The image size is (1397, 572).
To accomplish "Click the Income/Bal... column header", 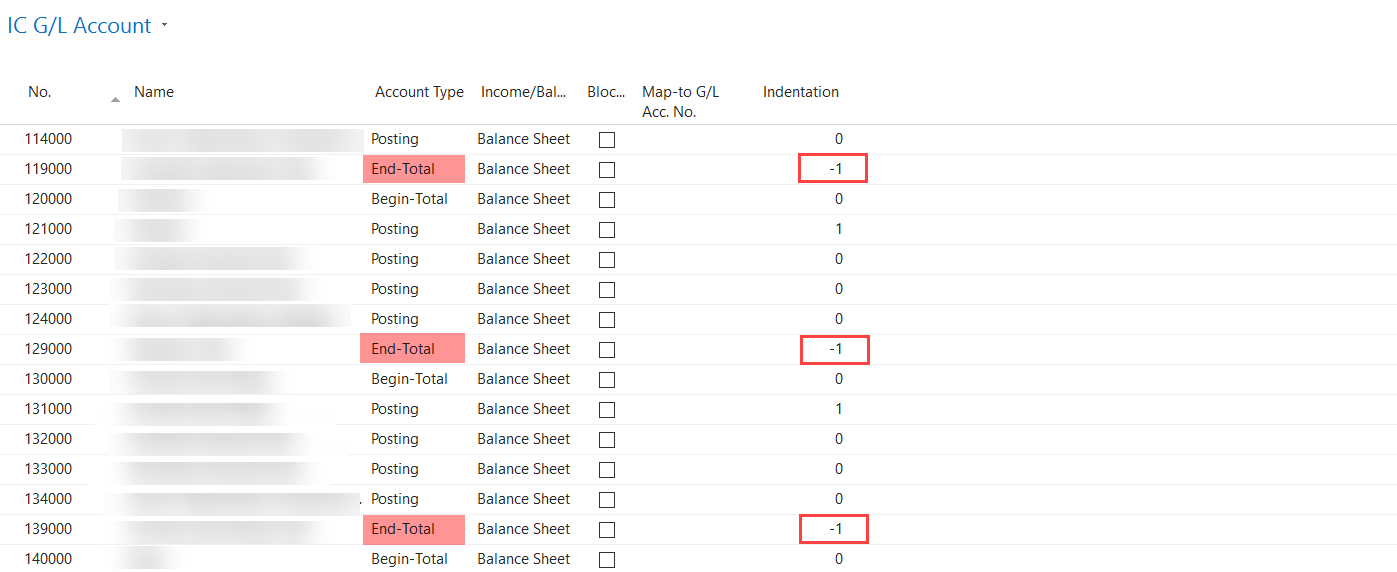I will 524,92.
